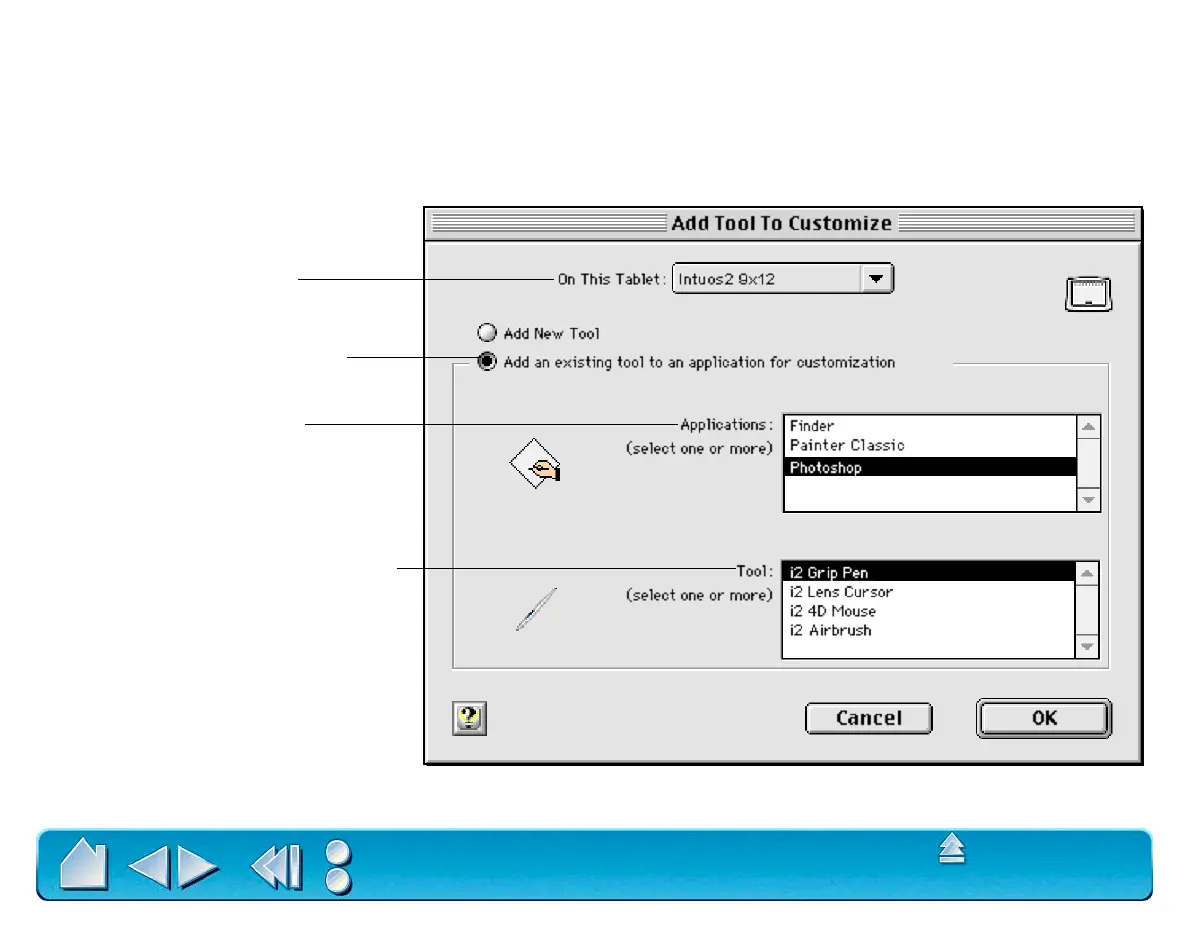Open the On This Tablet dropdown

pos(783,278)
